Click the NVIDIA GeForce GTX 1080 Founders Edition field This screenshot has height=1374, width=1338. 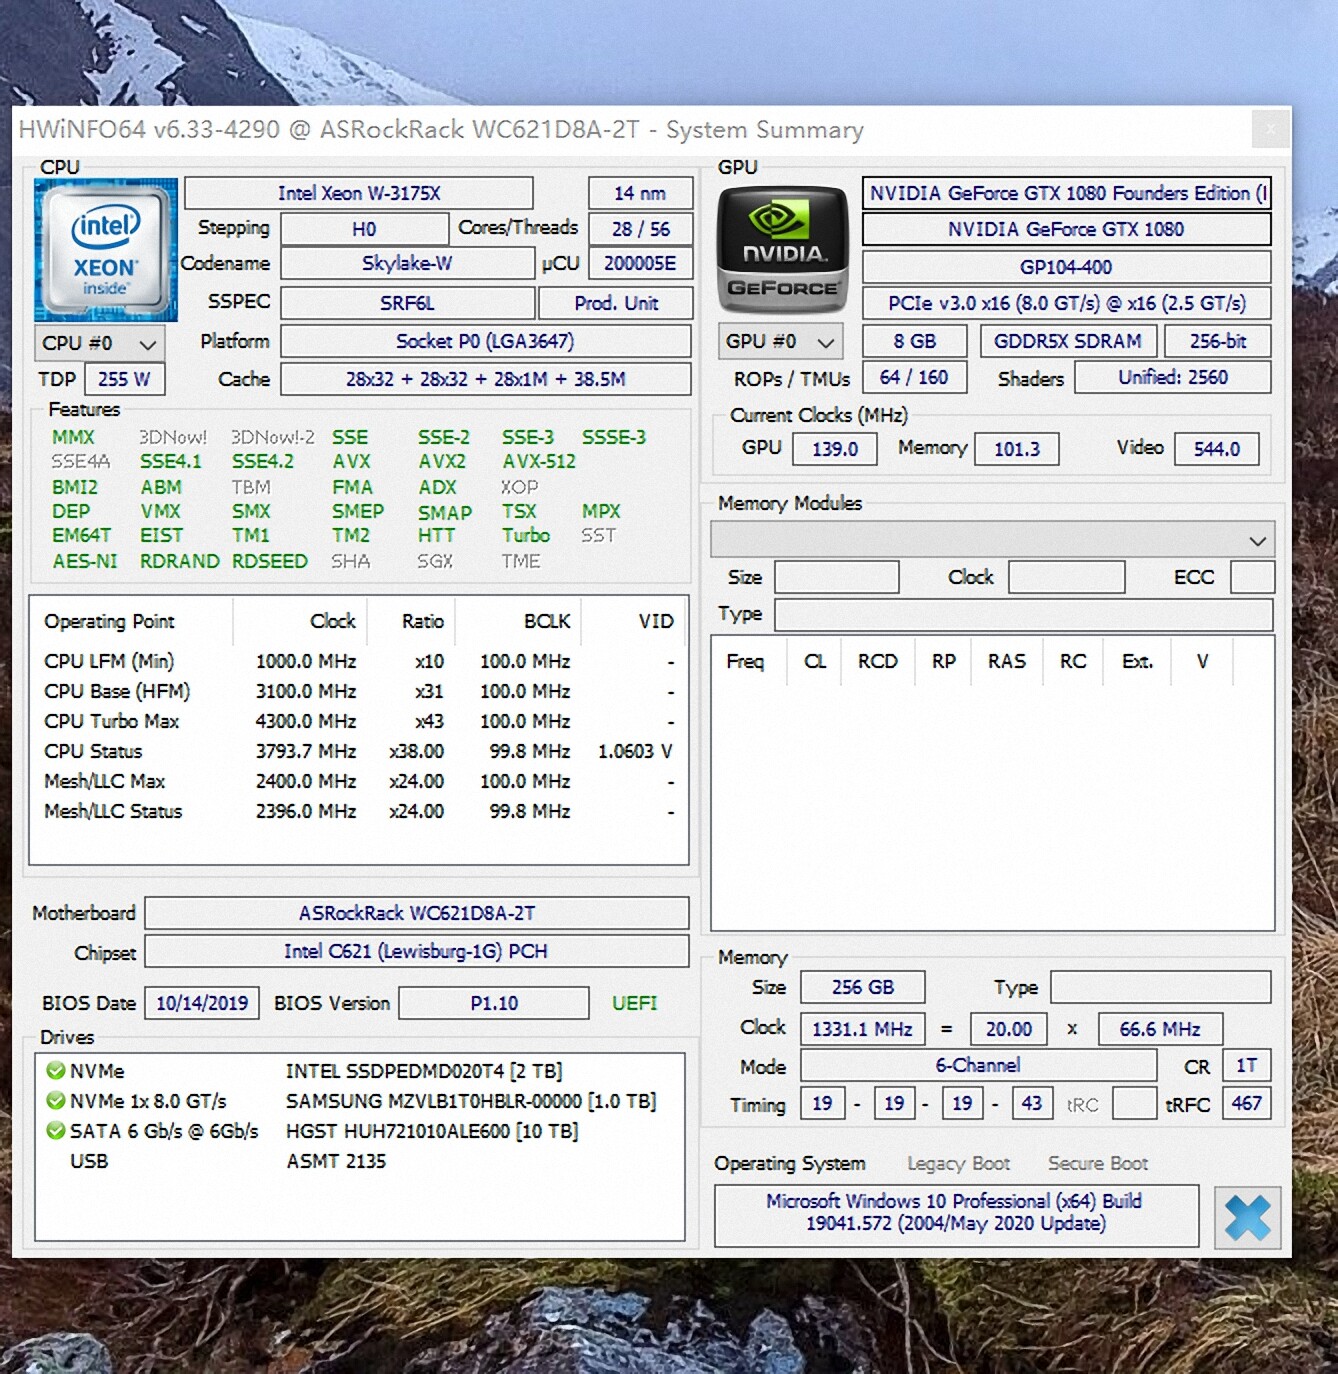(x=1066, y=193)
